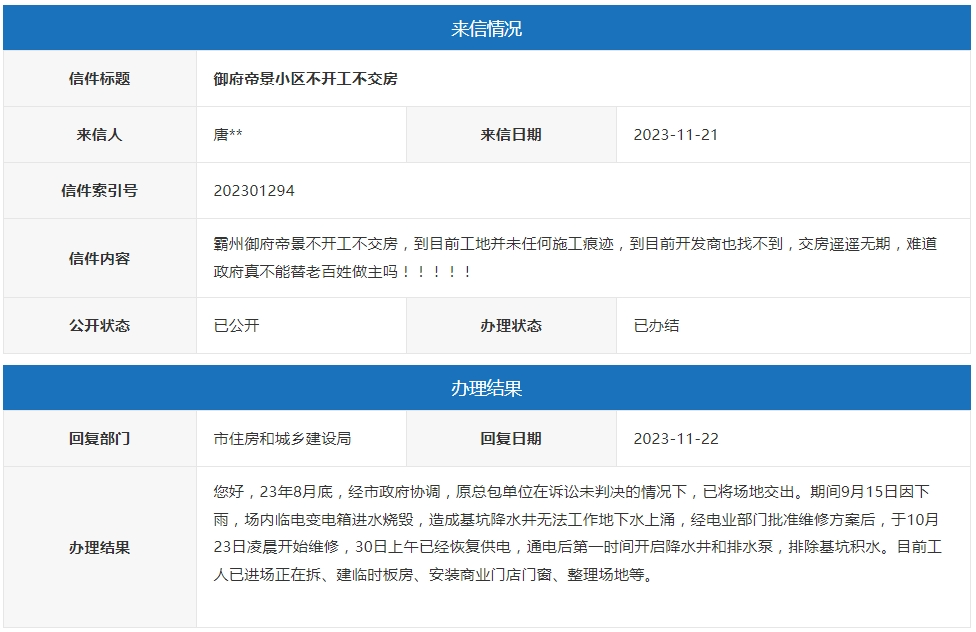Click the 回复部门 label cell
The image size is (976, 632).
(x=100, y=438)
